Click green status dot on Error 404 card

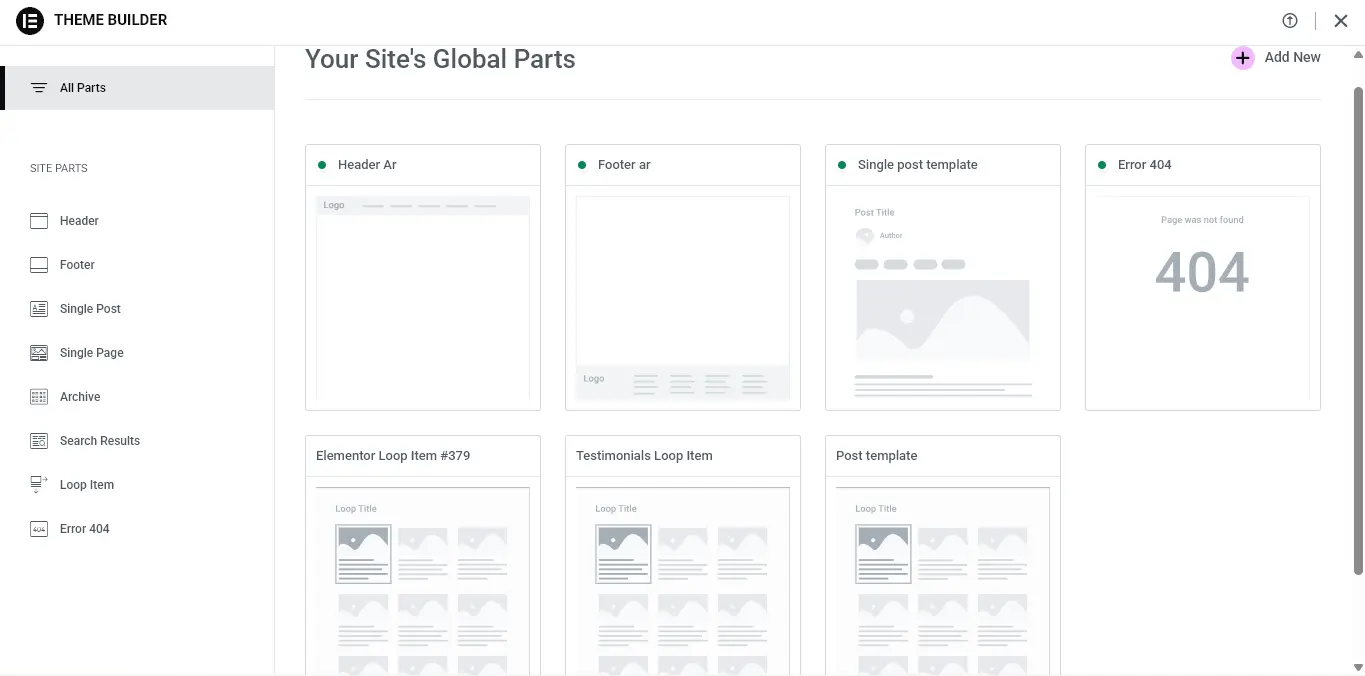coord(1102,165)
